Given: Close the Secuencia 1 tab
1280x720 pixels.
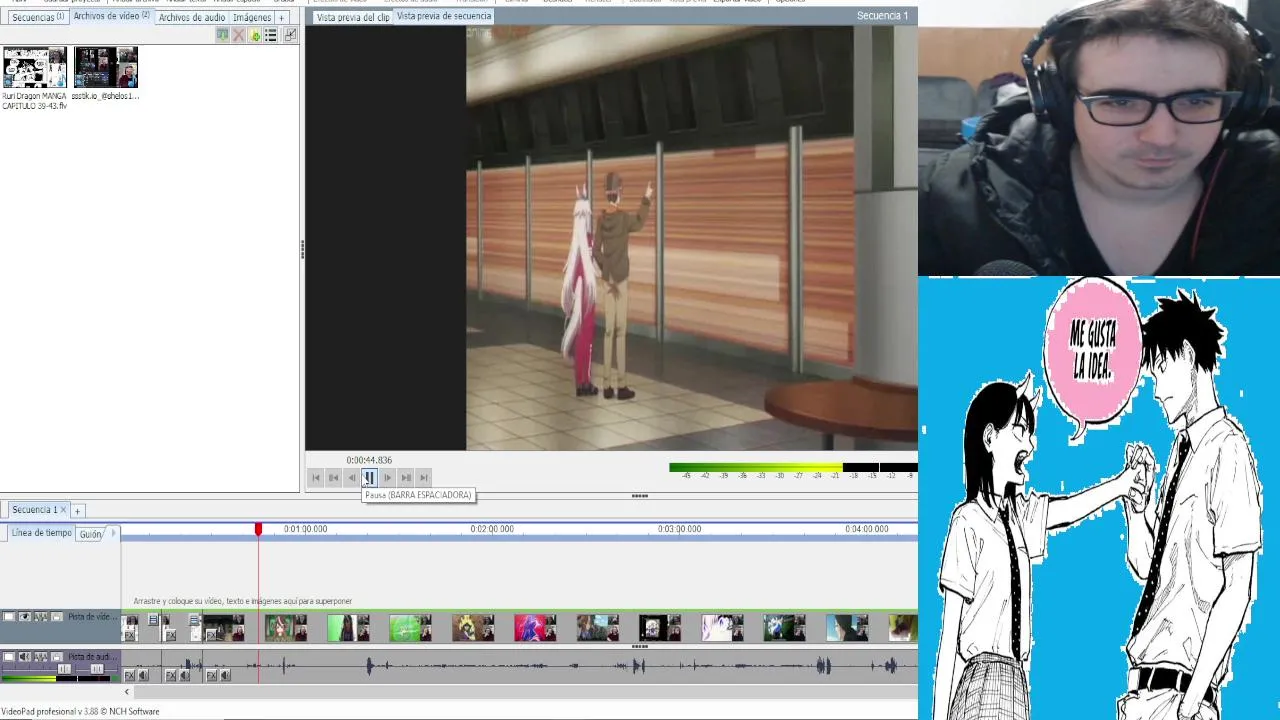Looking at the screenshot, I should click(63, 510).
